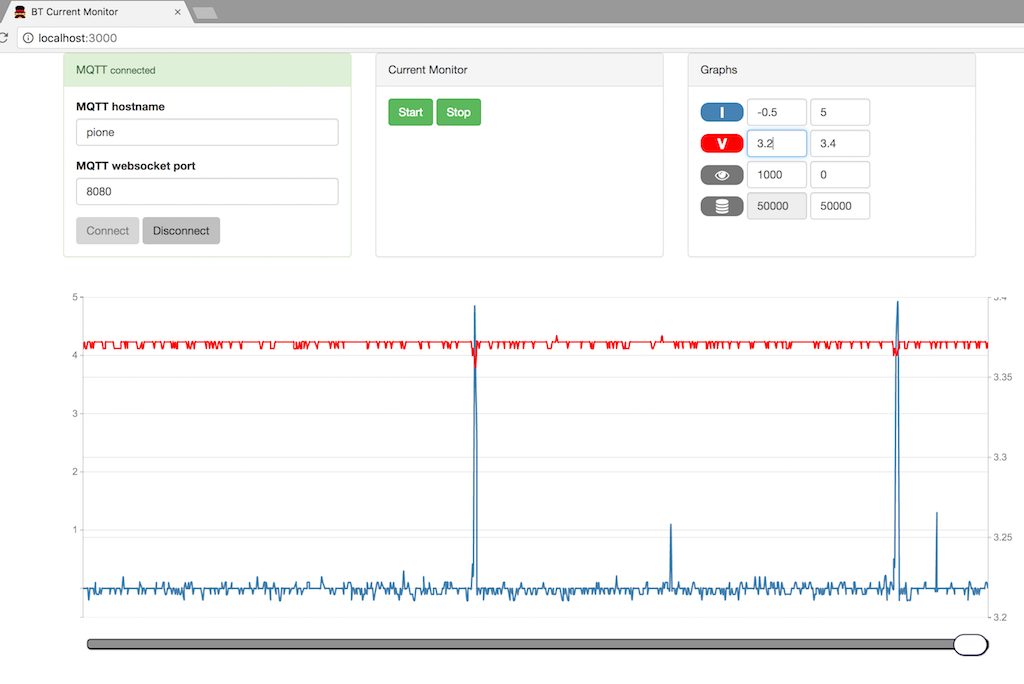Viewport: 1024px width, 684px height.
Task: Close the BT Current Monitor browser tab
Action: tap(178, 12)
